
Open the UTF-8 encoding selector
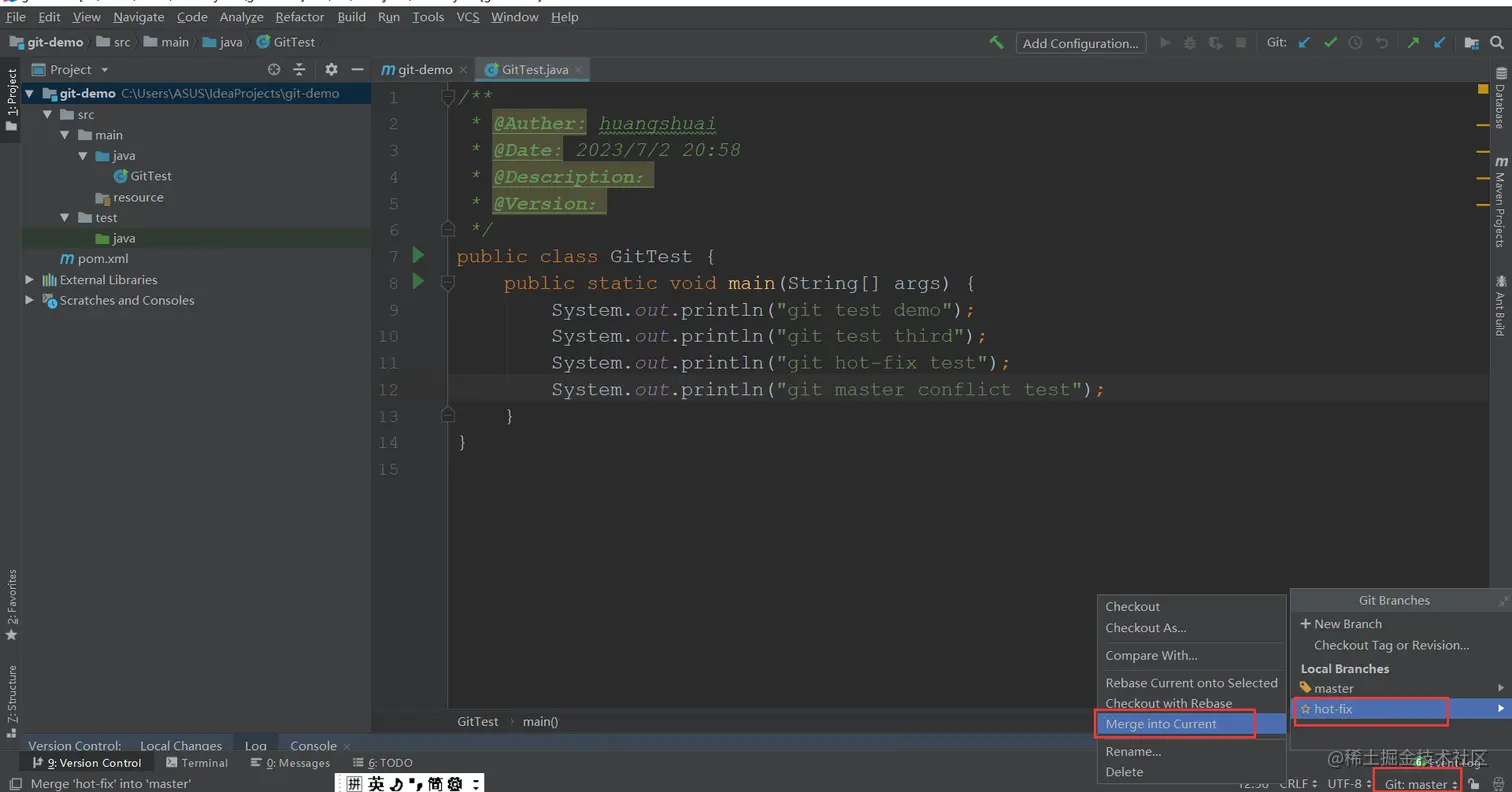1350,784
